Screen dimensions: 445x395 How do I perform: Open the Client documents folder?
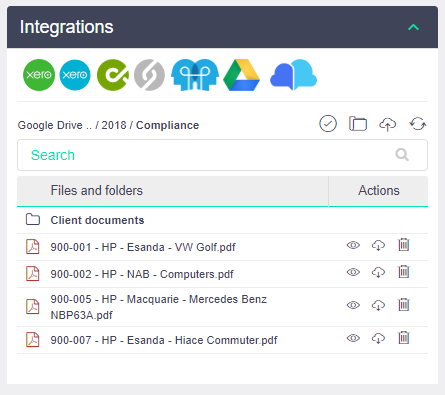97,220
